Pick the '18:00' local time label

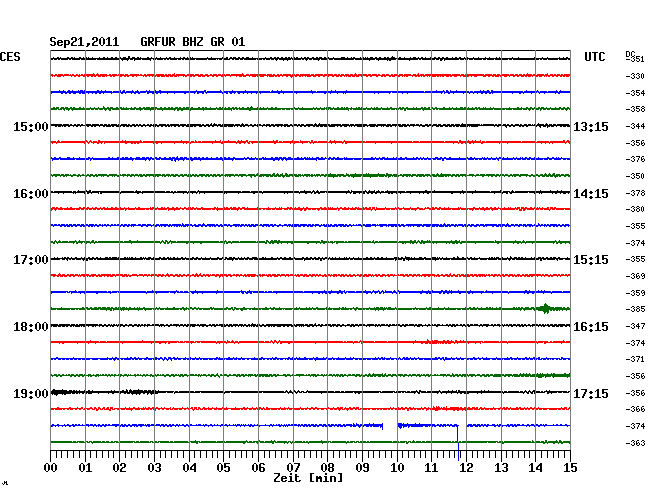[x=31, y=327]
